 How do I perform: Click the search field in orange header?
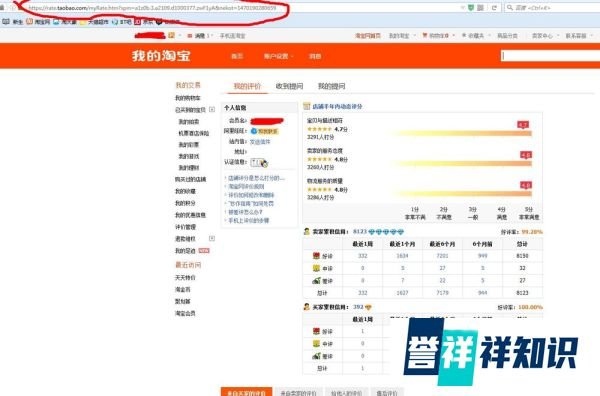click(550, 56)
